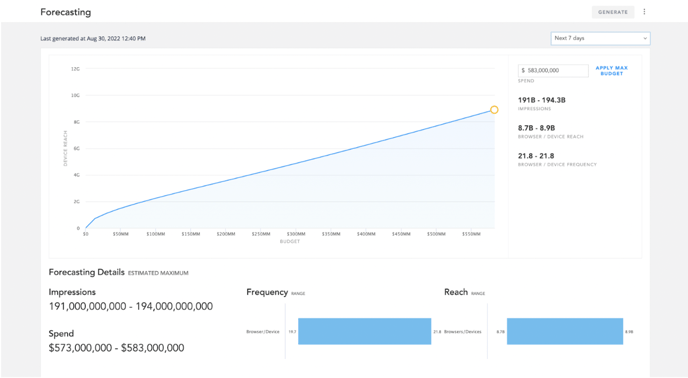
Task: Click the 12G label on device reach axis
Action: tap(75, 69)
